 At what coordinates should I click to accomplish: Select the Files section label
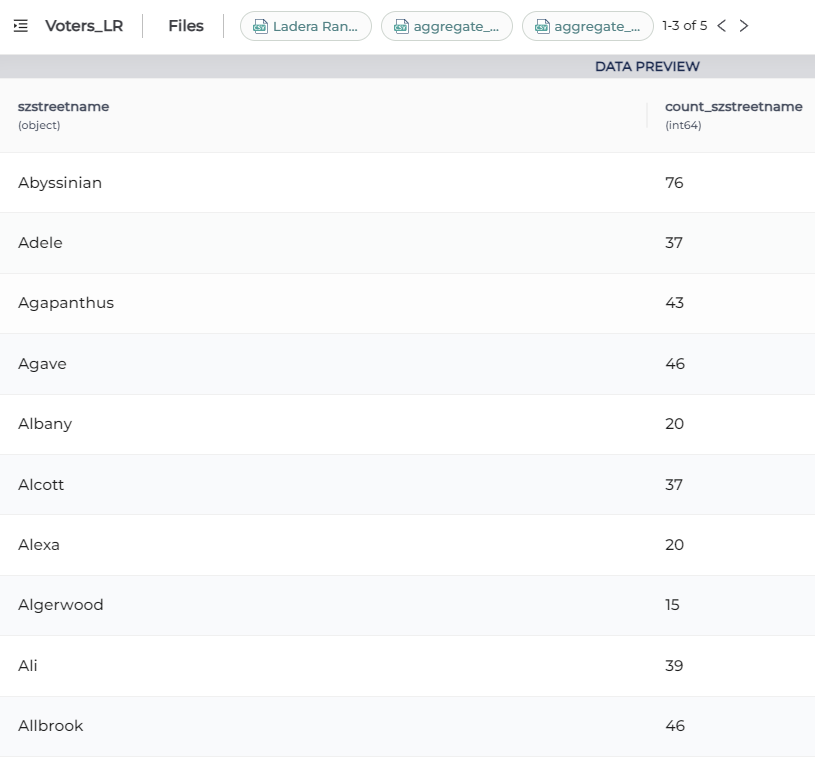(186, 26)
